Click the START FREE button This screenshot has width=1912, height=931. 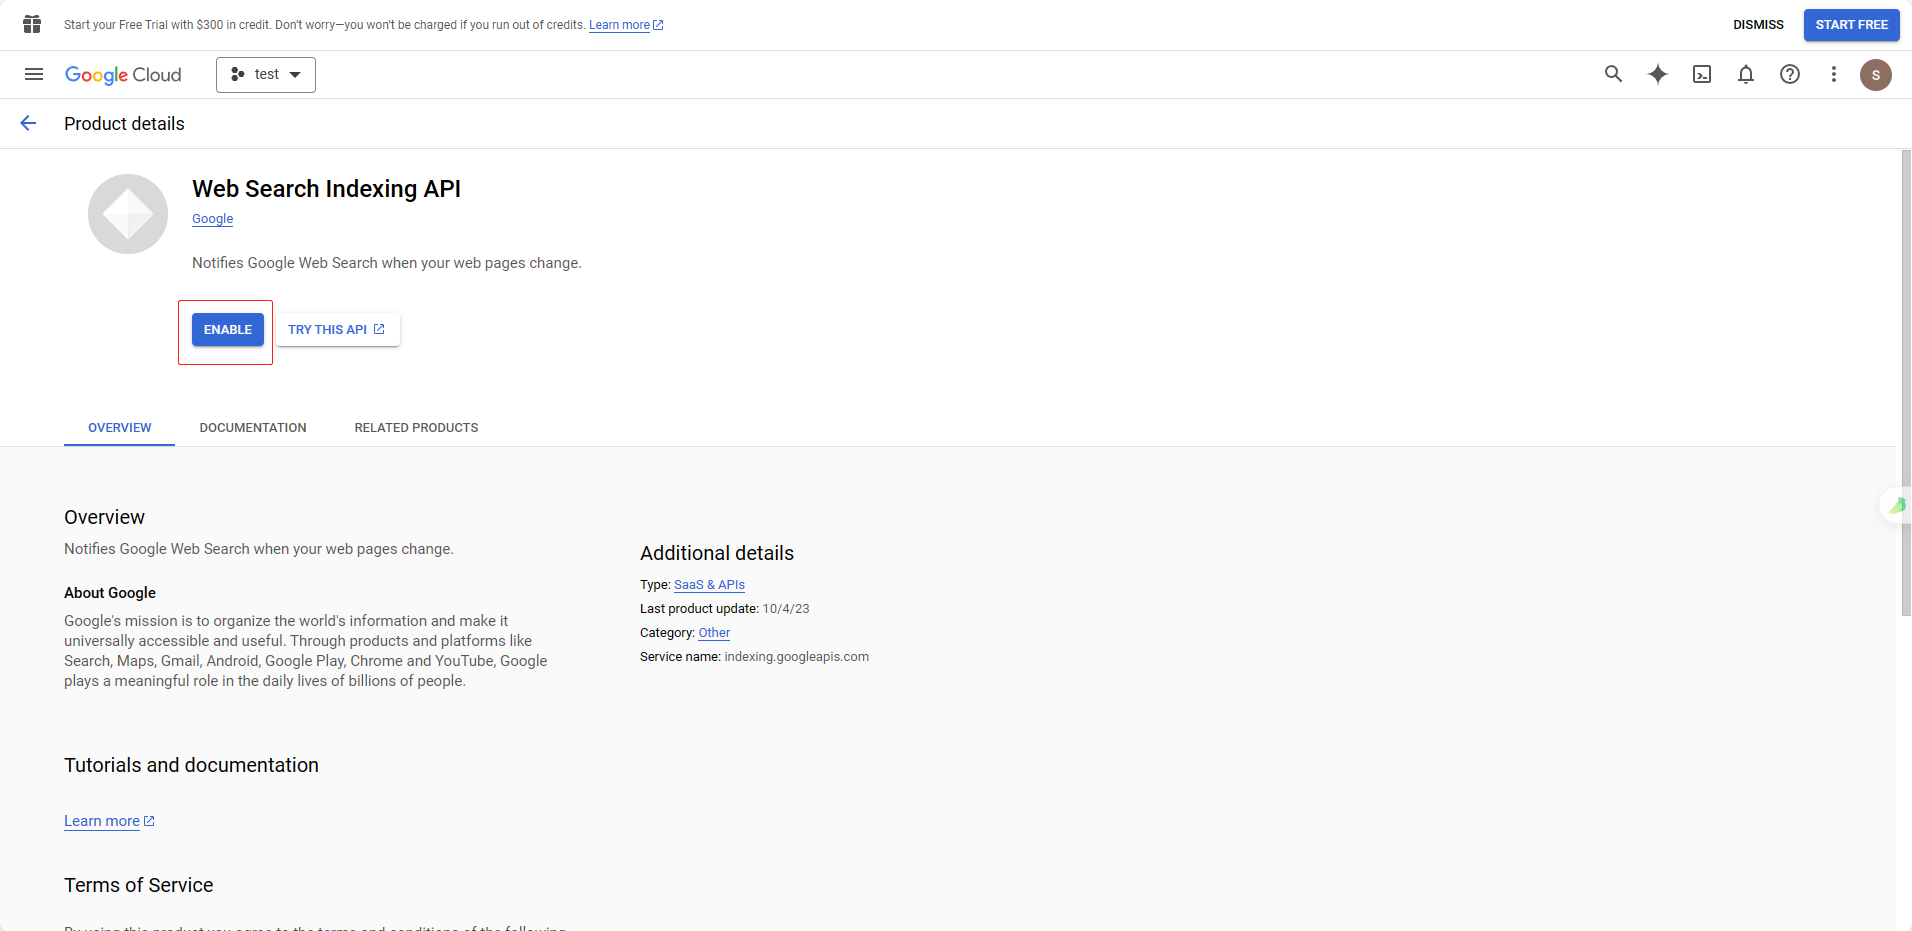(x=1852, y=25)
